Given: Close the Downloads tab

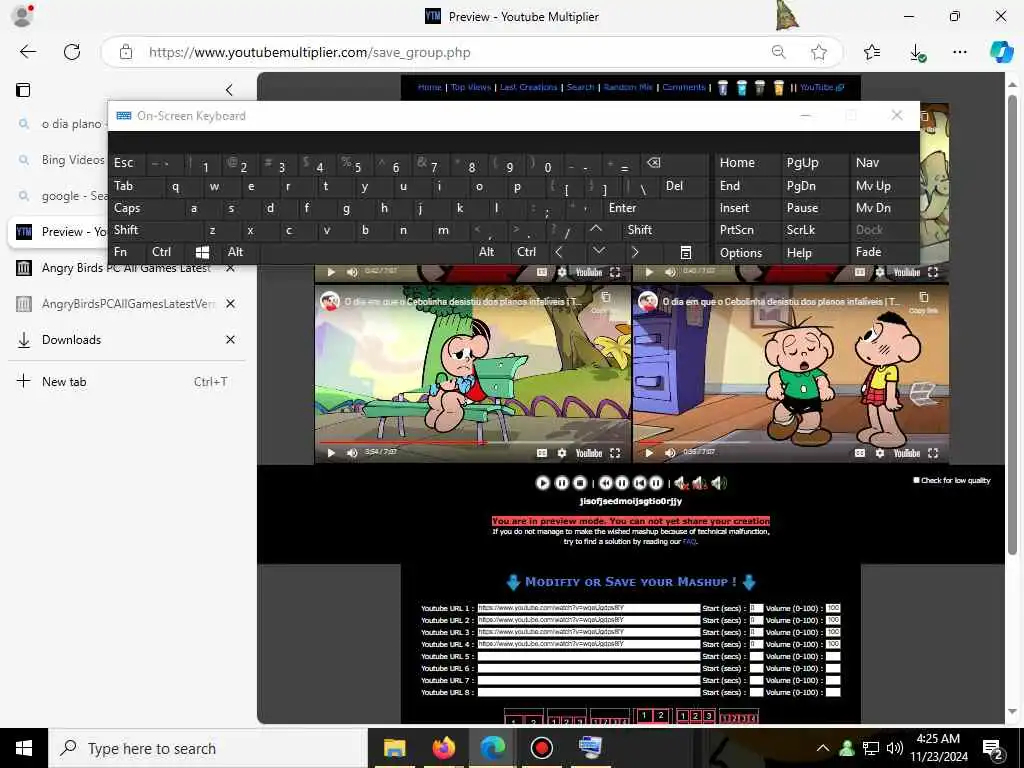Looking at the screenshot, I should (x=230, y=340).
